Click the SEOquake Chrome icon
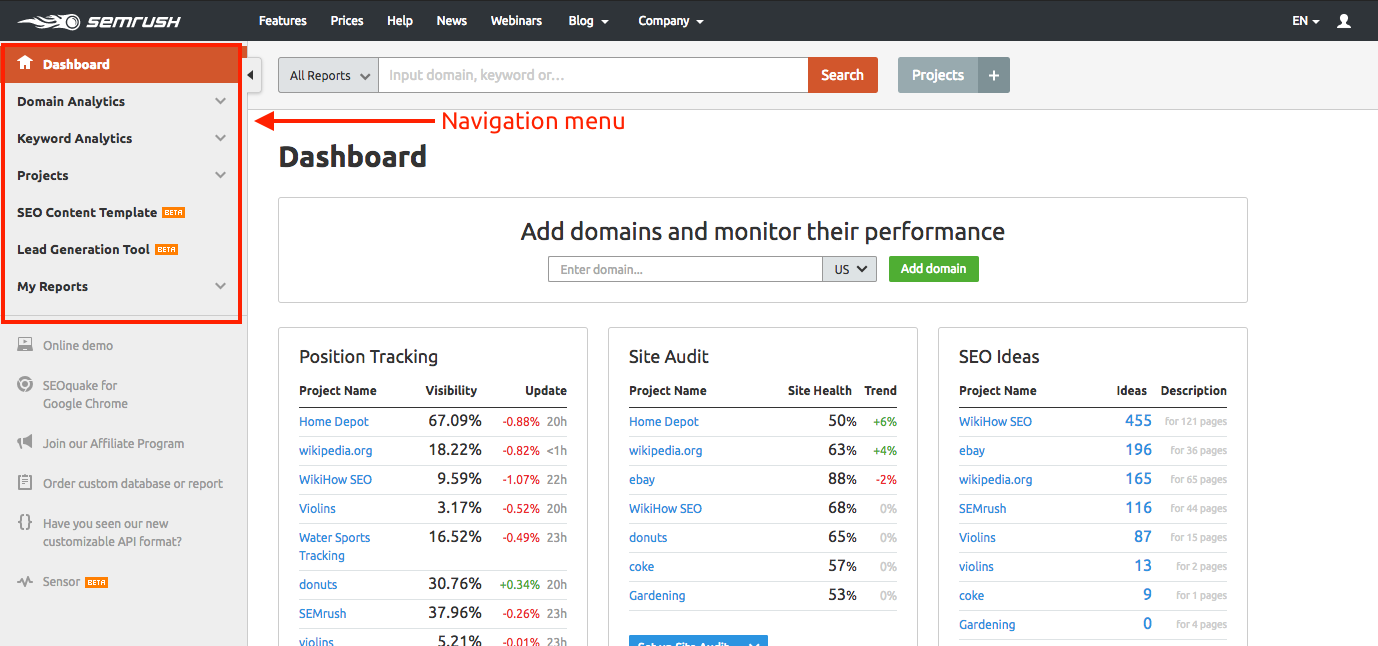1378x646 pixels. tap(25, 385)
